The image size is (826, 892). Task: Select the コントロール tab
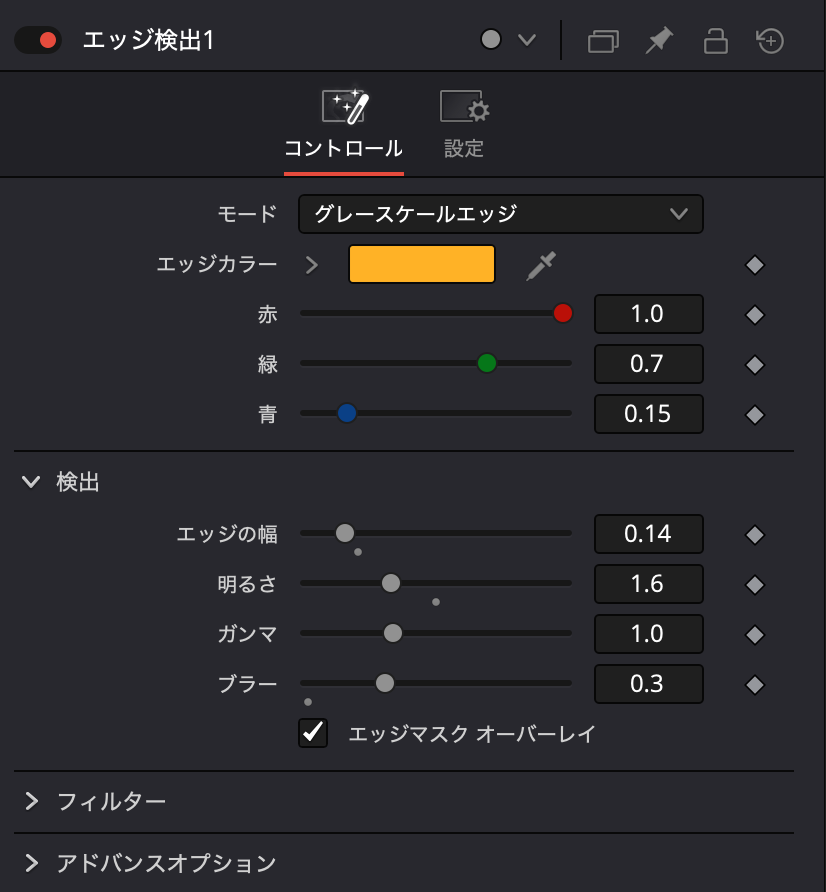click(344, 124)
